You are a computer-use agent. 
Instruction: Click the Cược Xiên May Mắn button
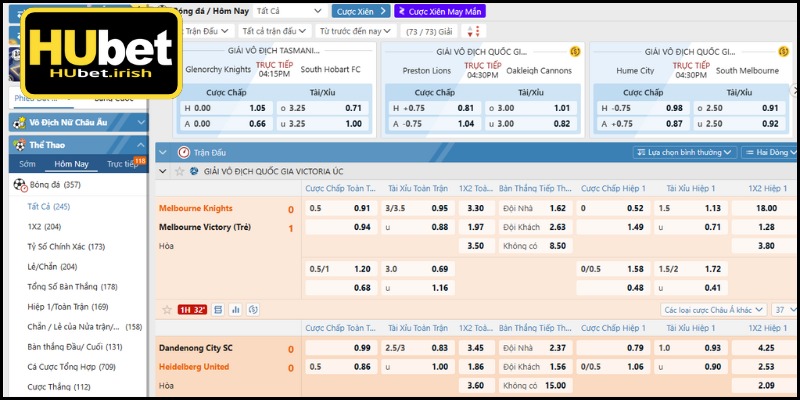440,11
